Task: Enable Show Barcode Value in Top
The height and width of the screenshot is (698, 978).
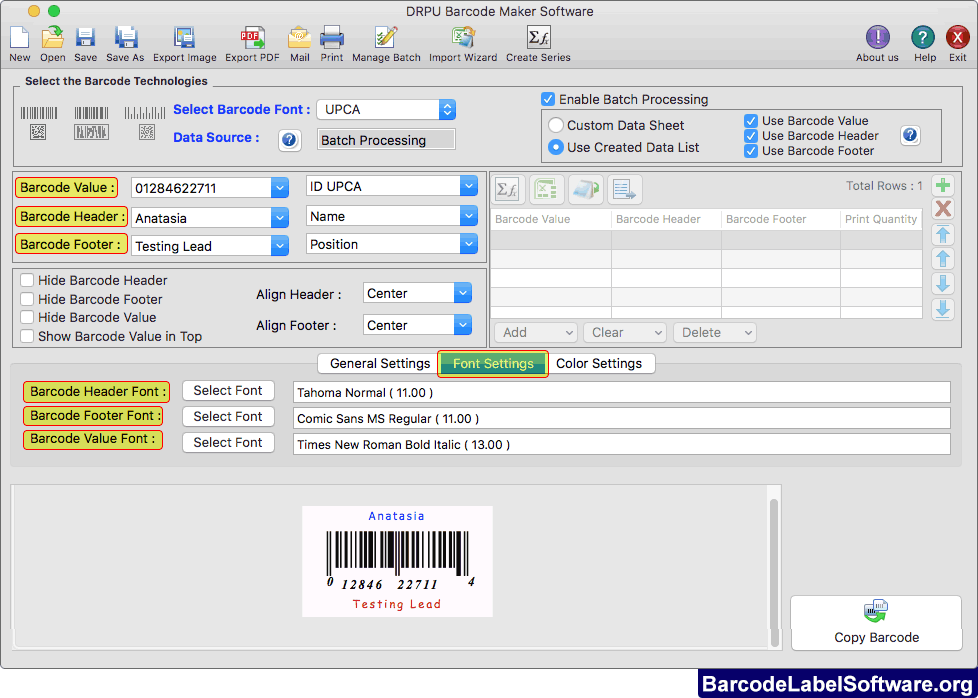Action: (27, 336)
